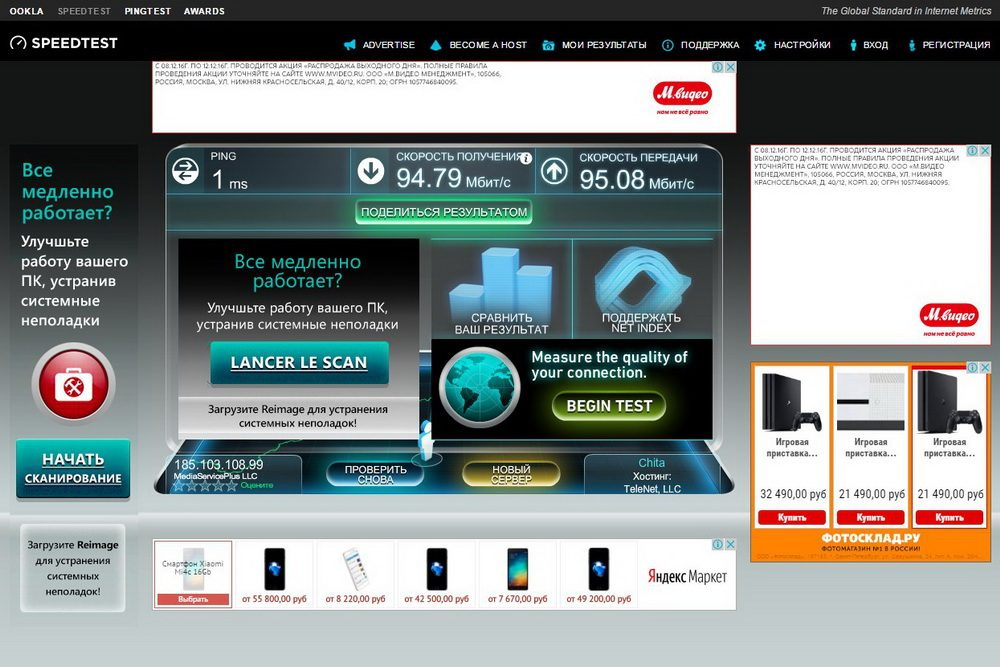Click the 1 ms ping value

click(230, 180)
